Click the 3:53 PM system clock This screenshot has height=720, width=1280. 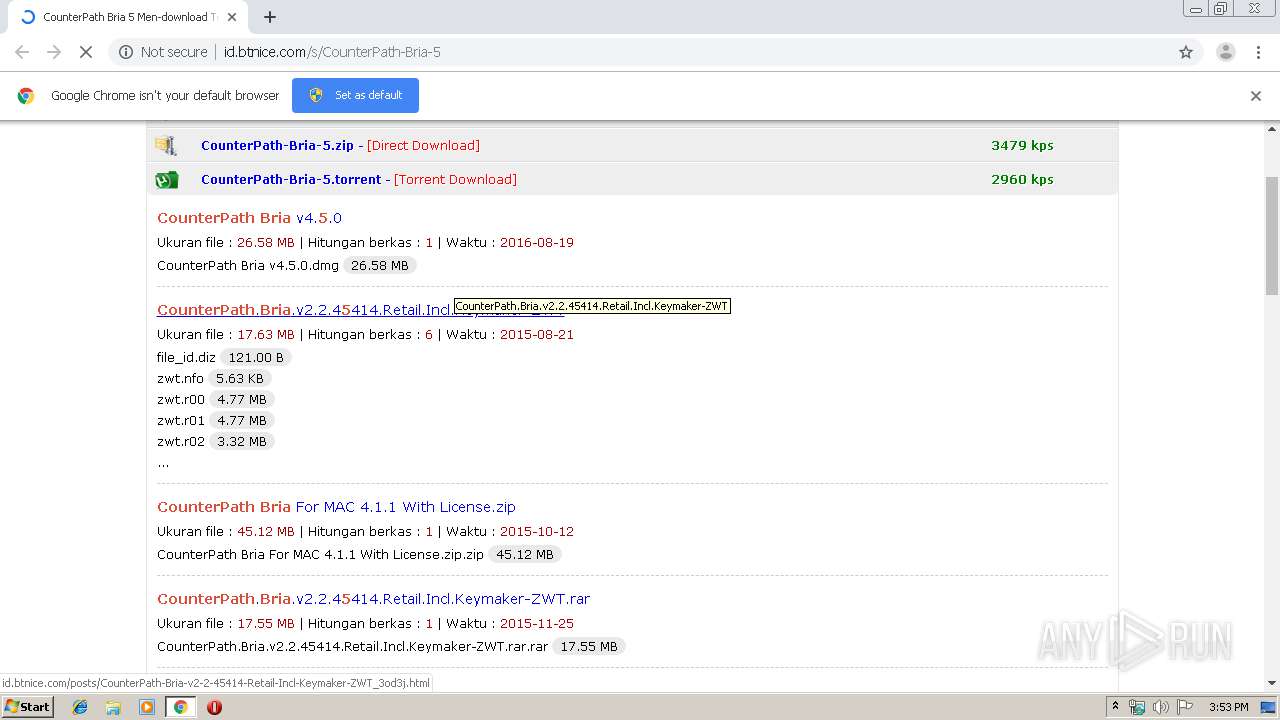point(1229,707)
